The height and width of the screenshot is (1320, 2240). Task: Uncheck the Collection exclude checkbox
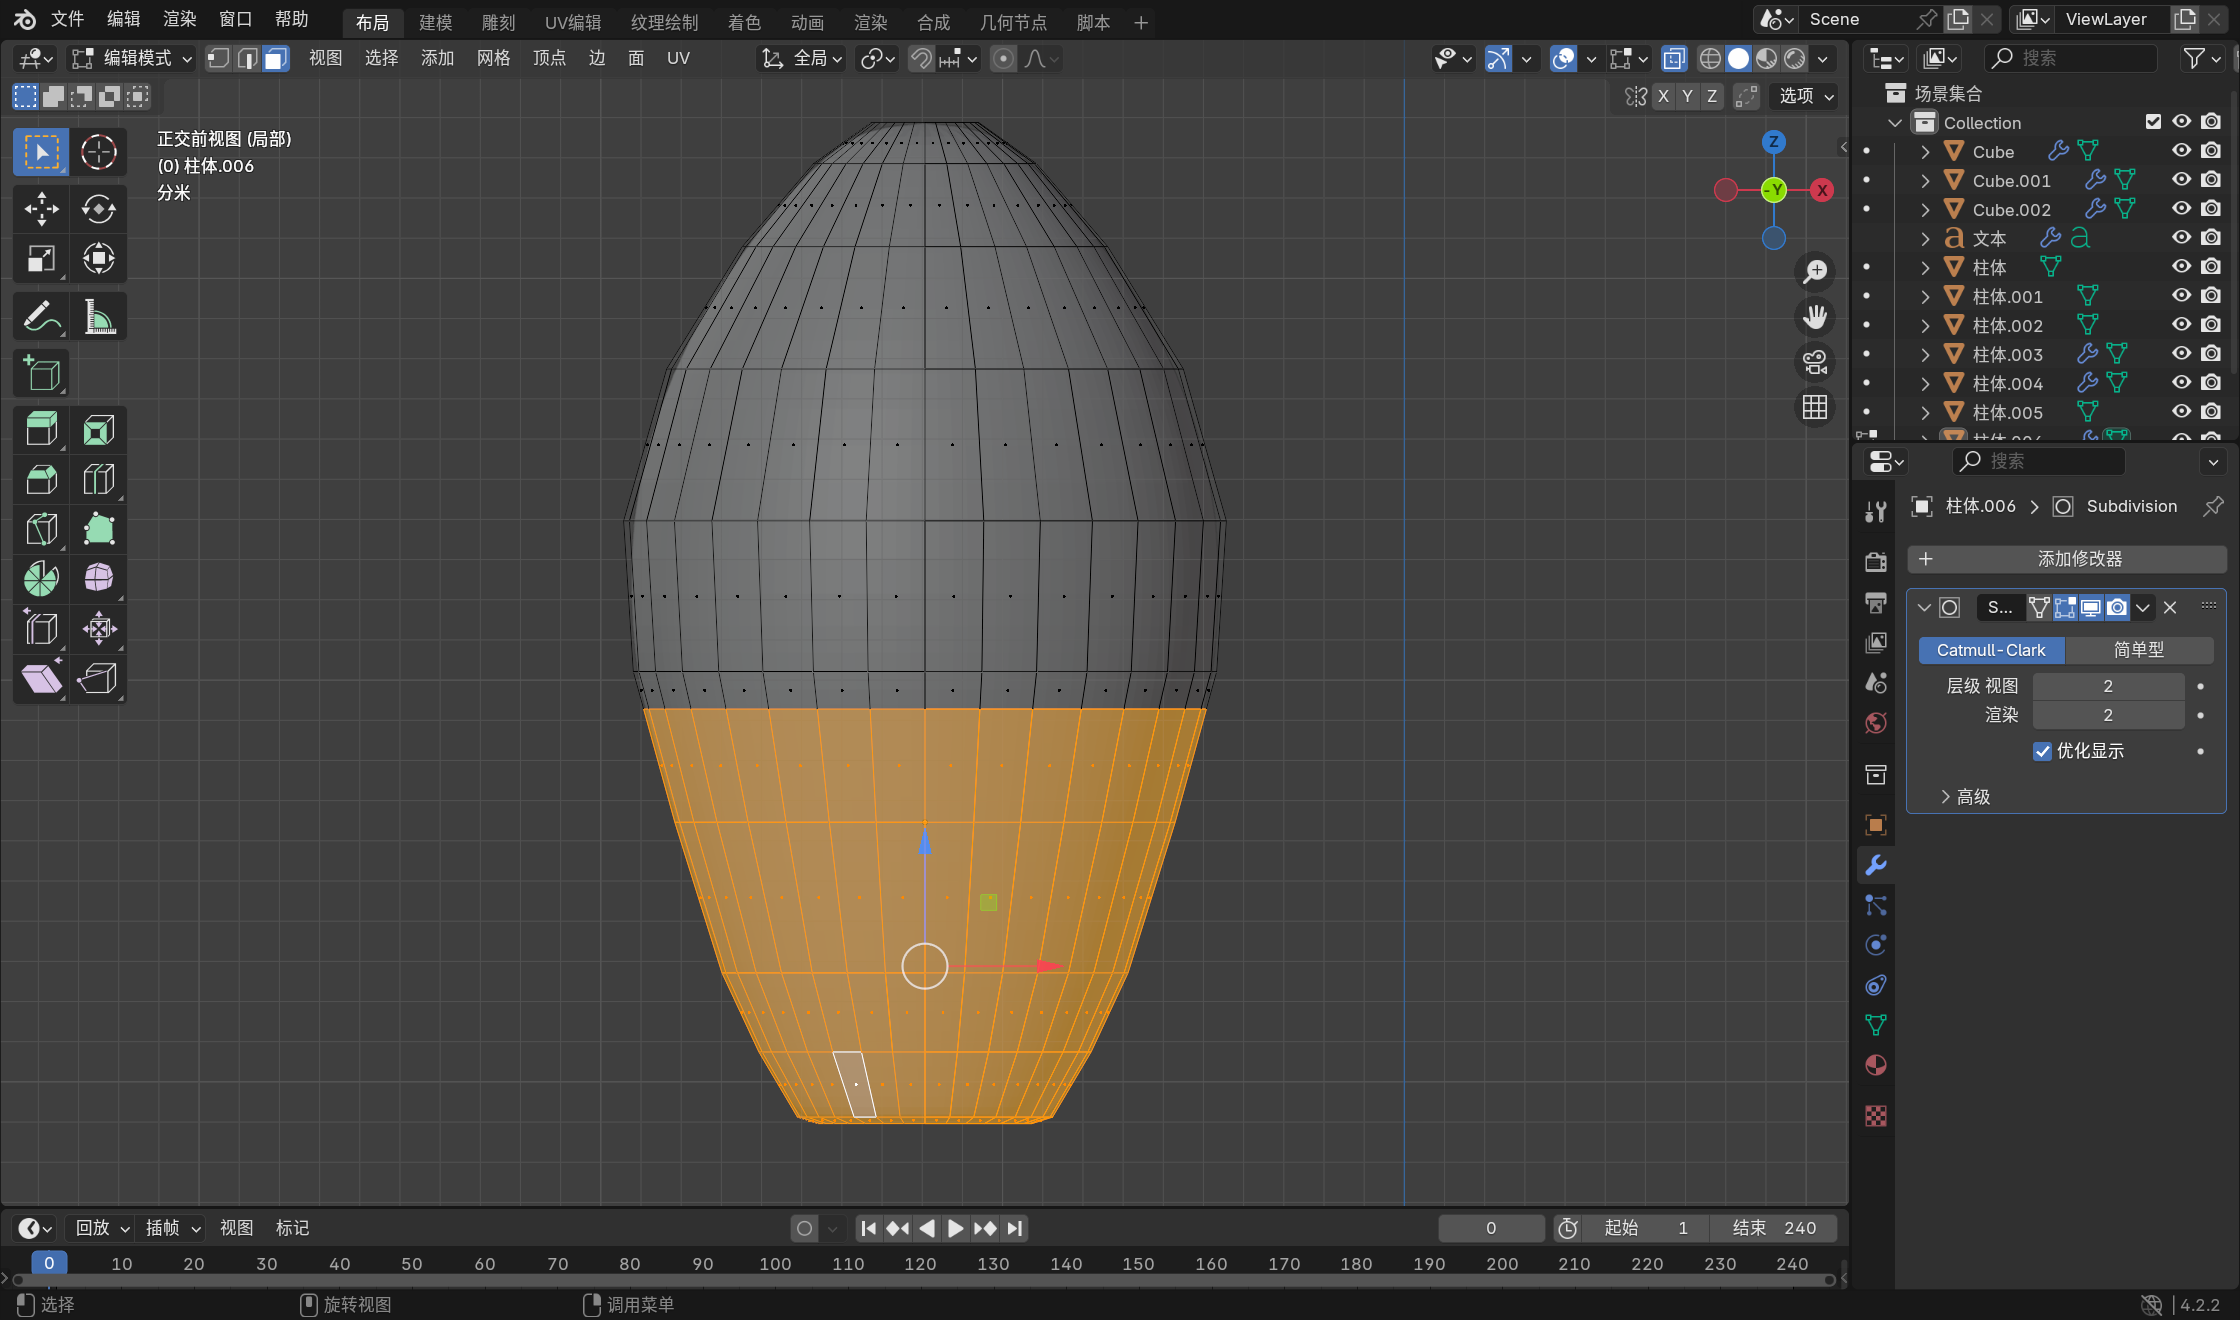coord(2153,122)
